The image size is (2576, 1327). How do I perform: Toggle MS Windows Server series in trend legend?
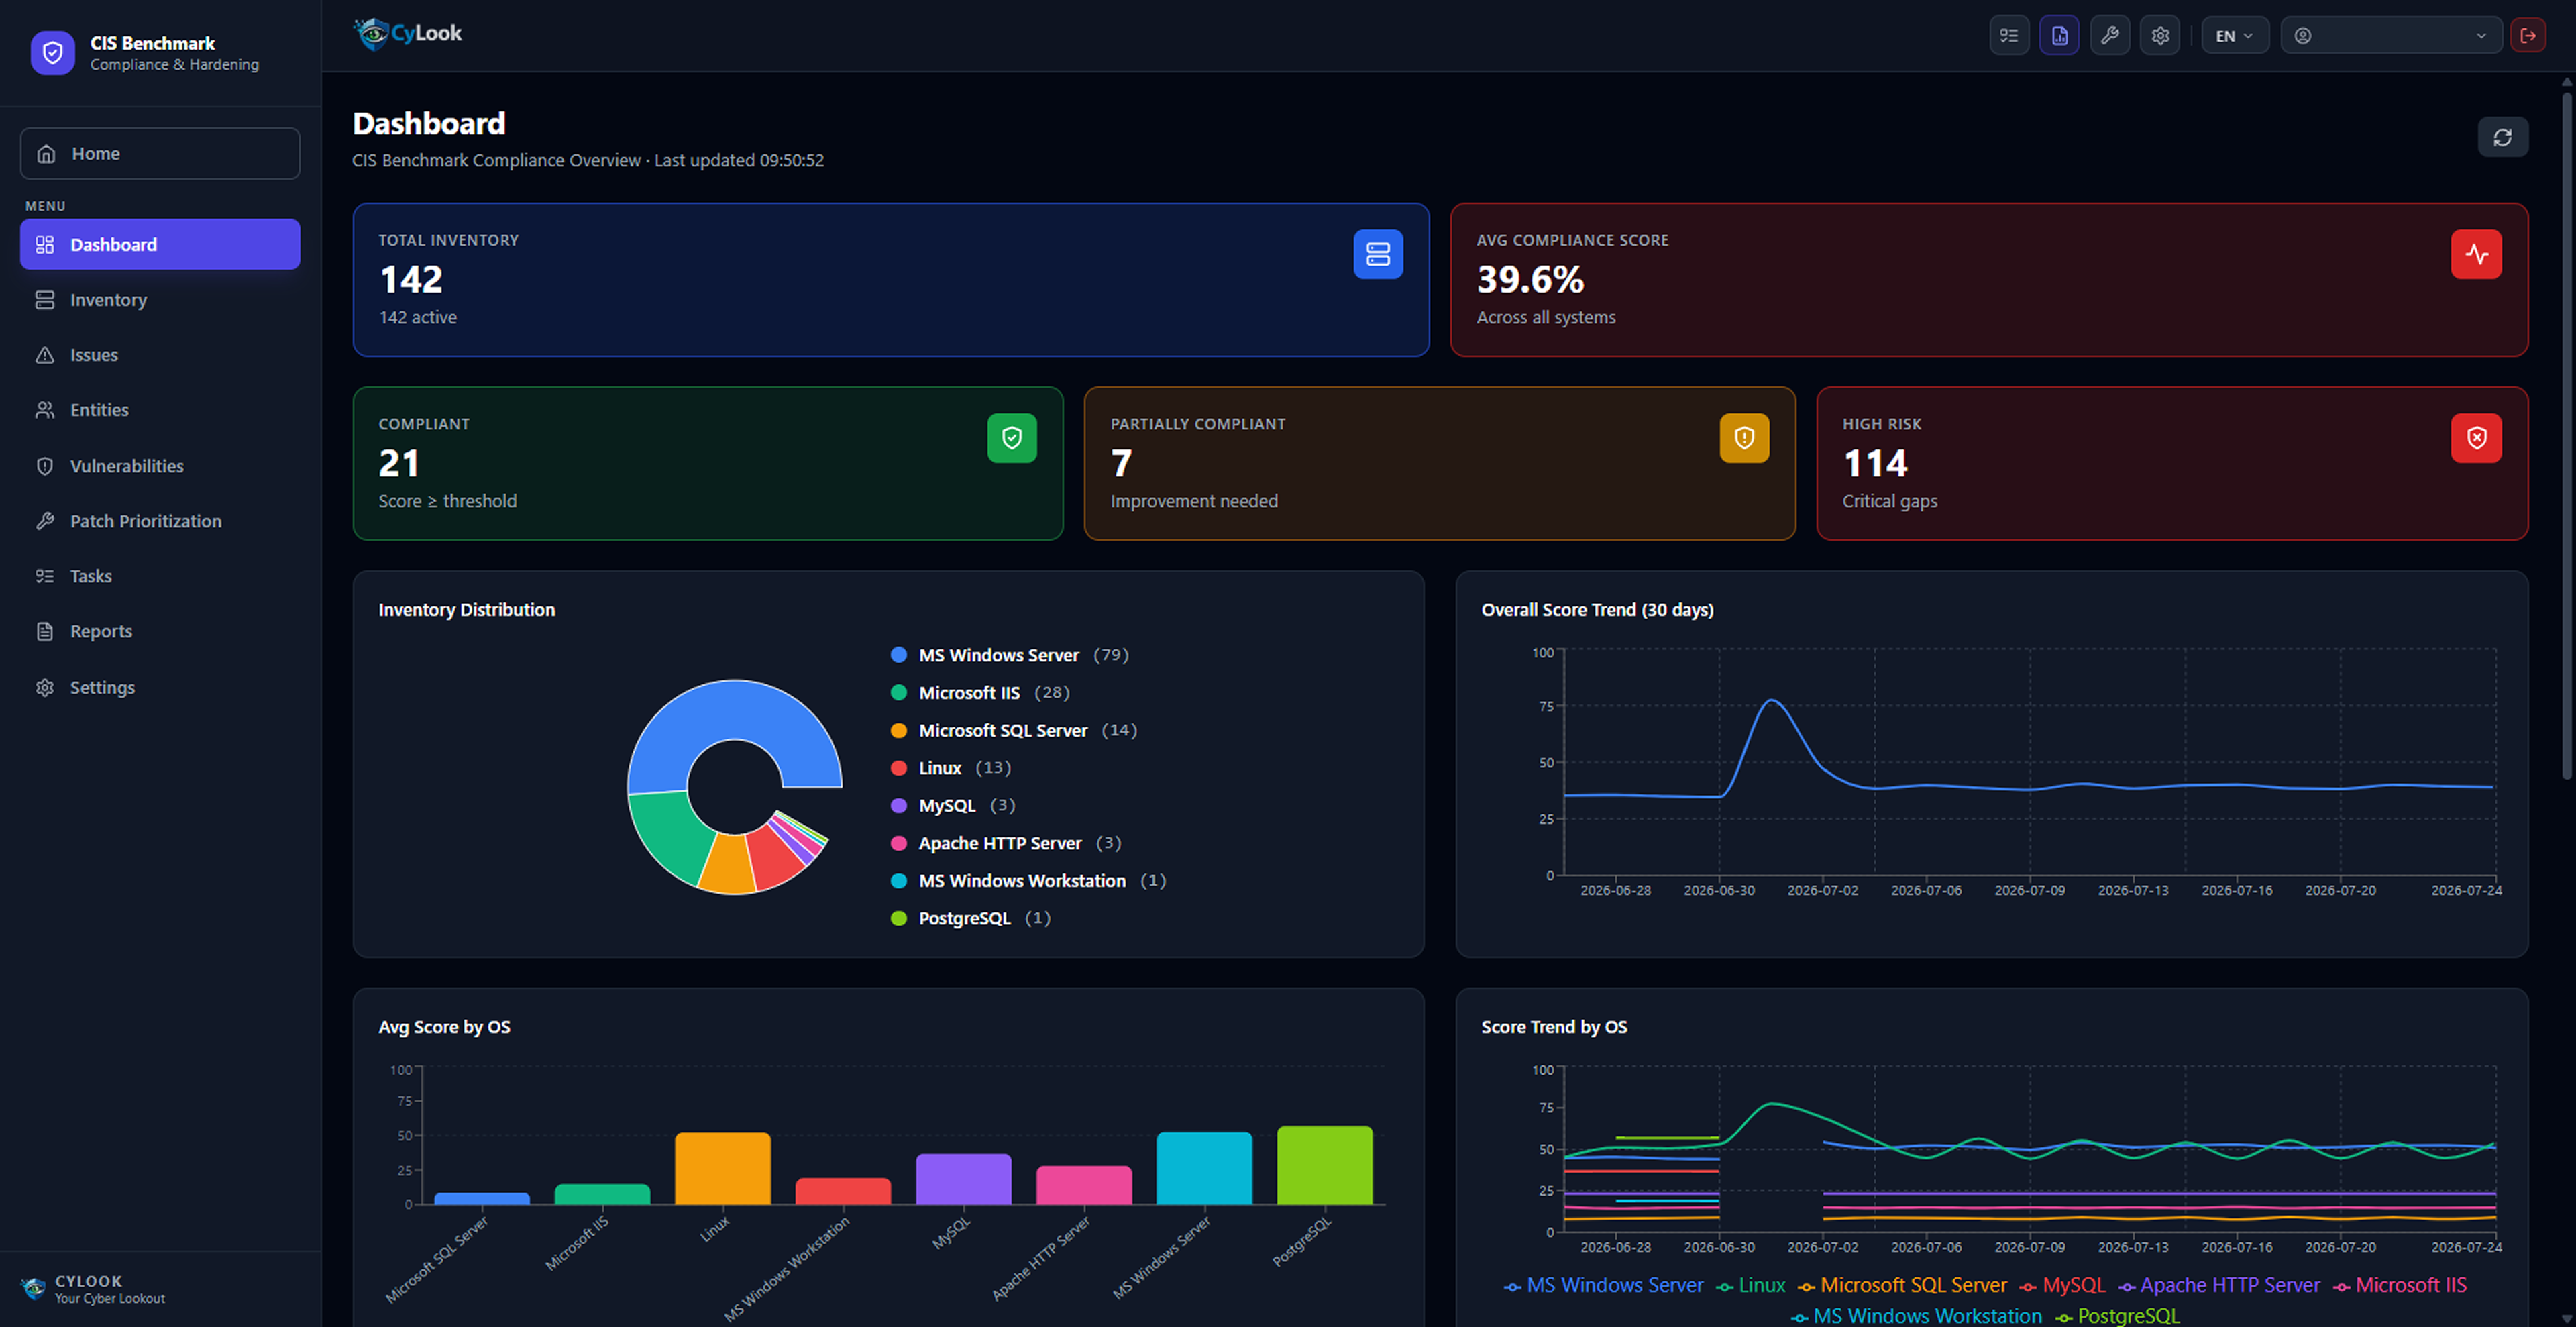(x=1604, y=1286)
